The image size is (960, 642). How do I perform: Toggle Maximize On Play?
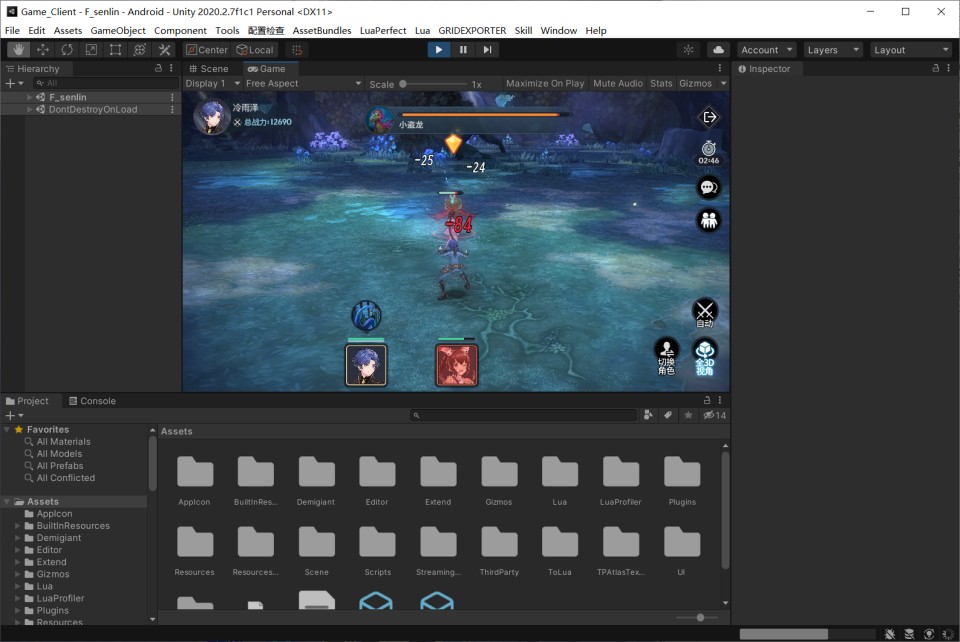(x=545, y=84)
